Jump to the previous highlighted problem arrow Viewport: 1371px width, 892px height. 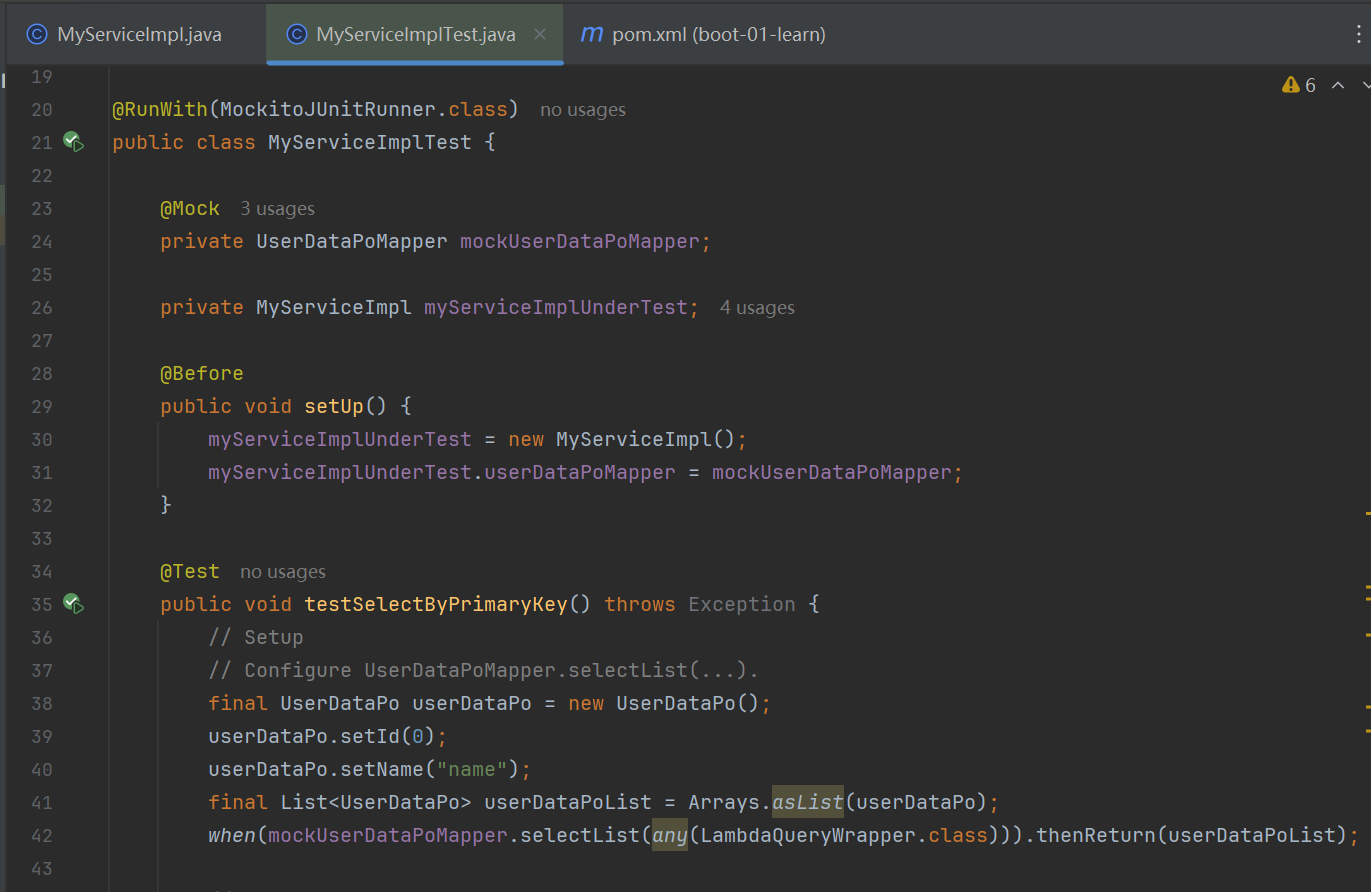[1338, 85]
